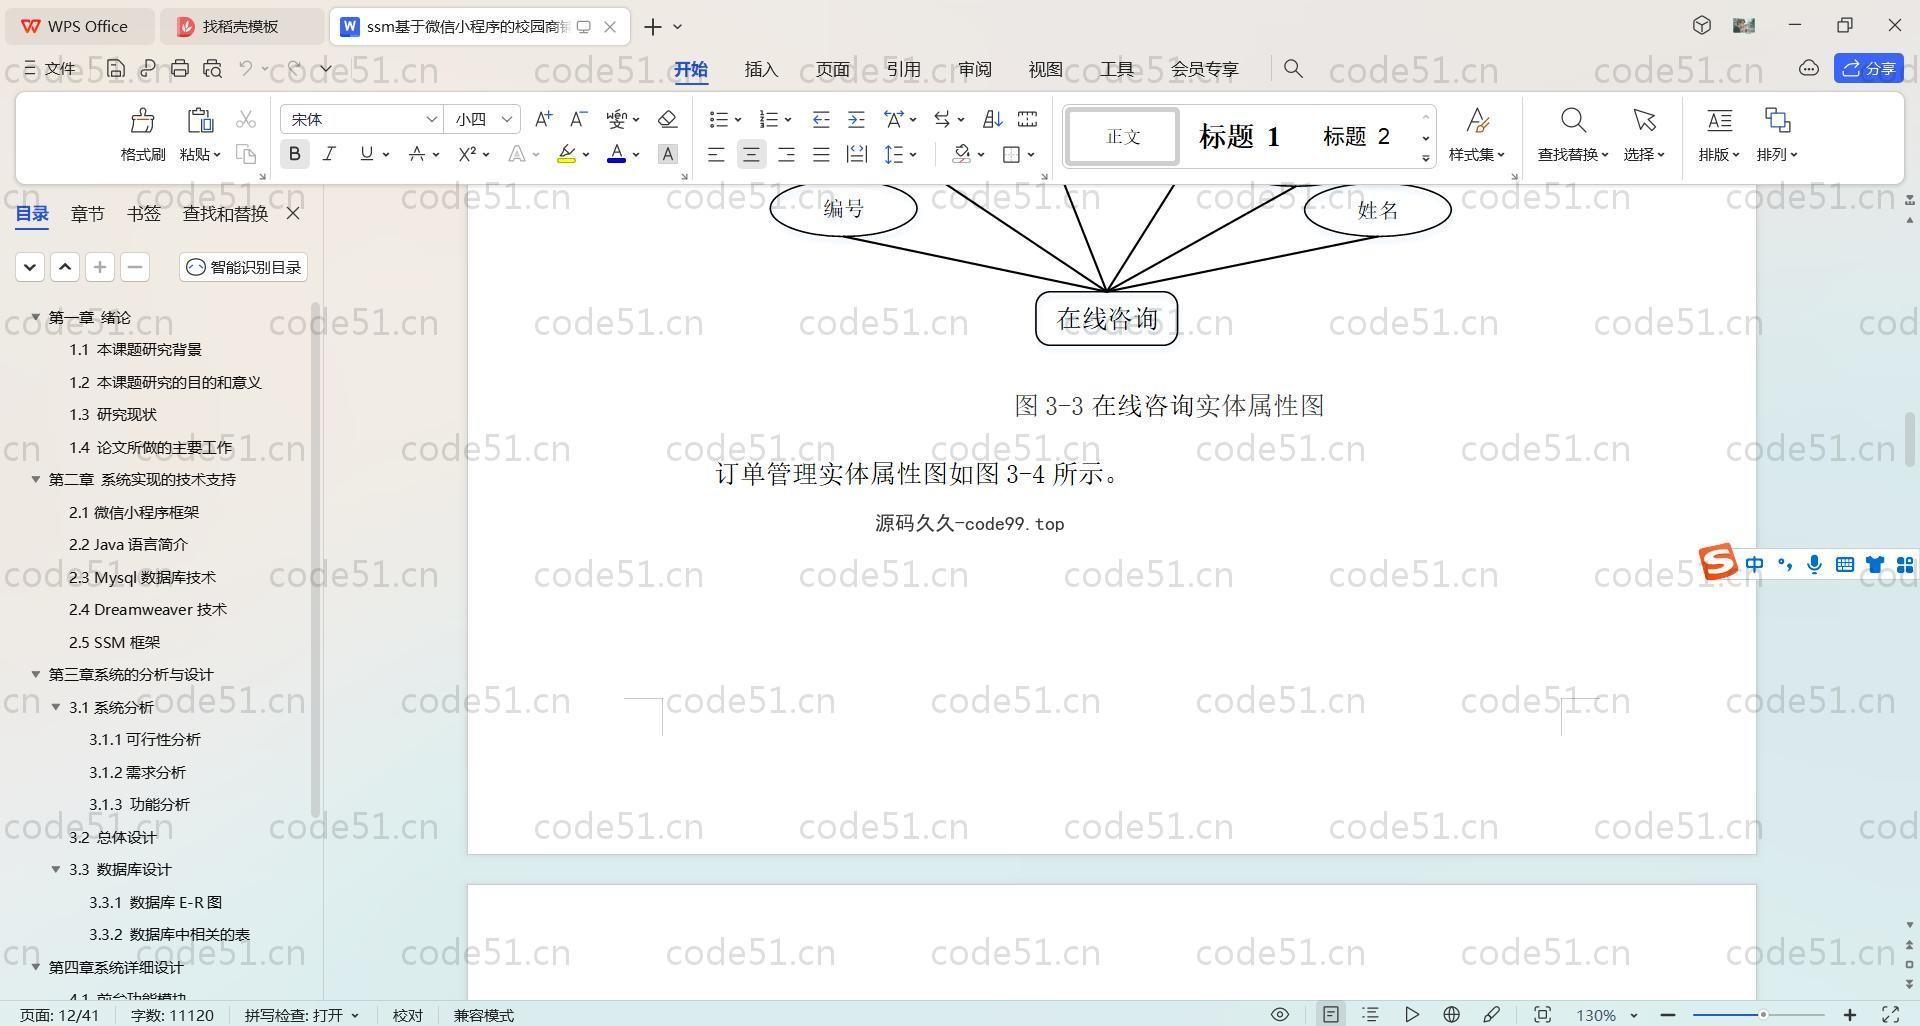Click the Full screen icon in status bar
Screen dimensions: 1920x1026
tap(1891, 1014)
